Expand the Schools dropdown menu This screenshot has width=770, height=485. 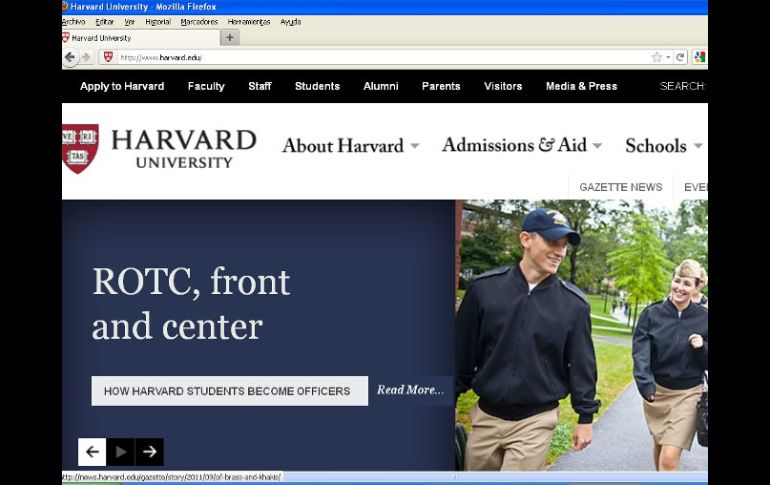pyautogui.click(x=663, y=146)
